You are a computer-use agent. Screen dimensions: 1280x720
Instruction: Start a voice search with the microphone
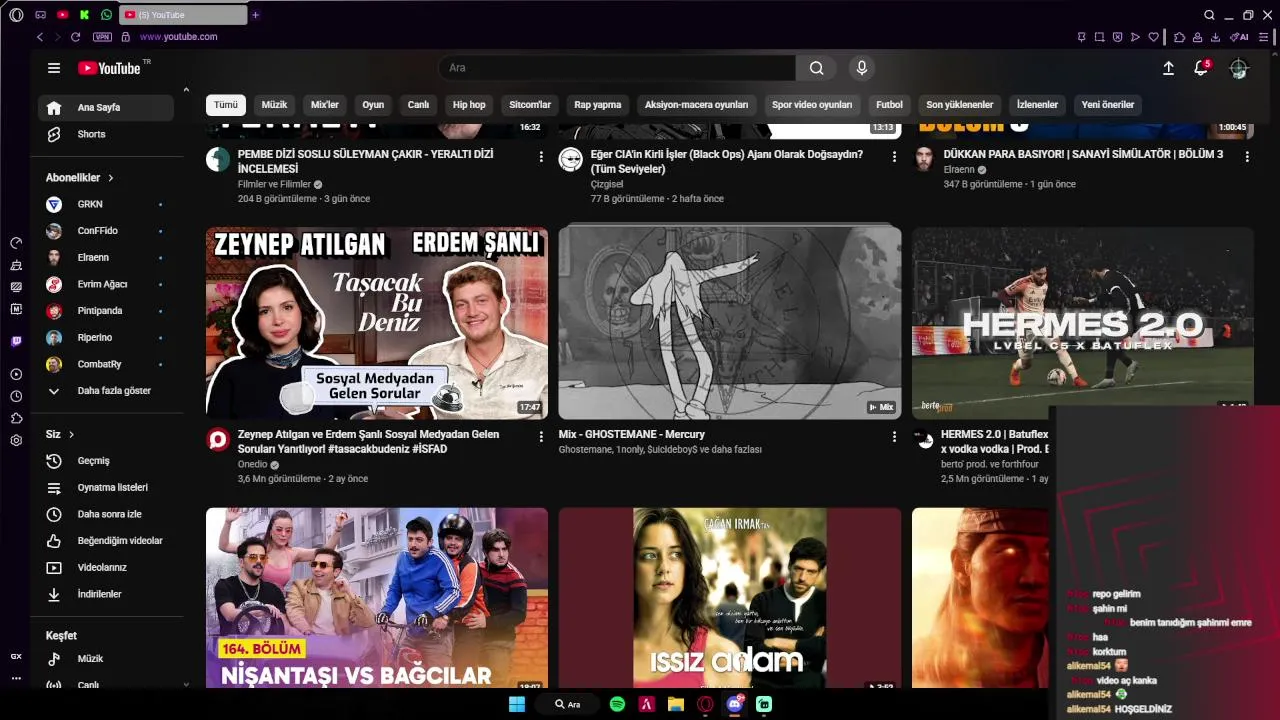861,68
